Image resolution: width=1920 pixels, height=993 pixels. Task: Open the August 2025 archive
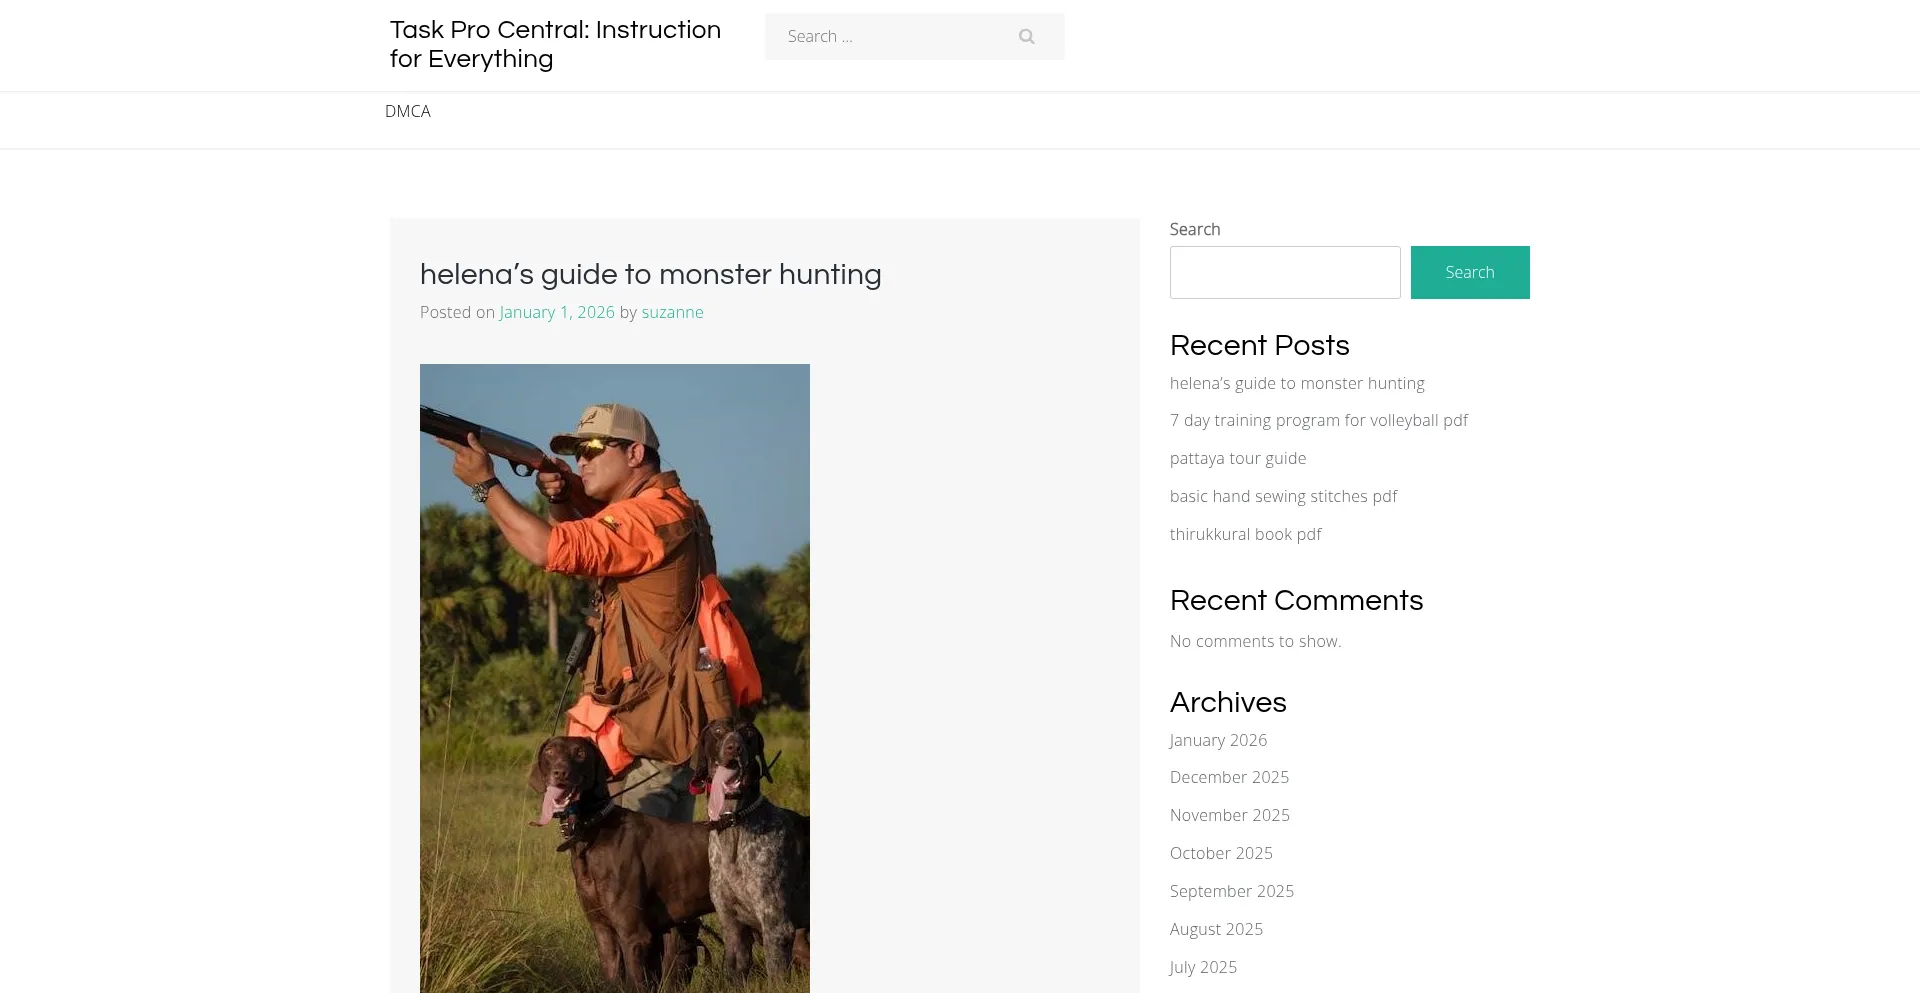[1216, 929]
